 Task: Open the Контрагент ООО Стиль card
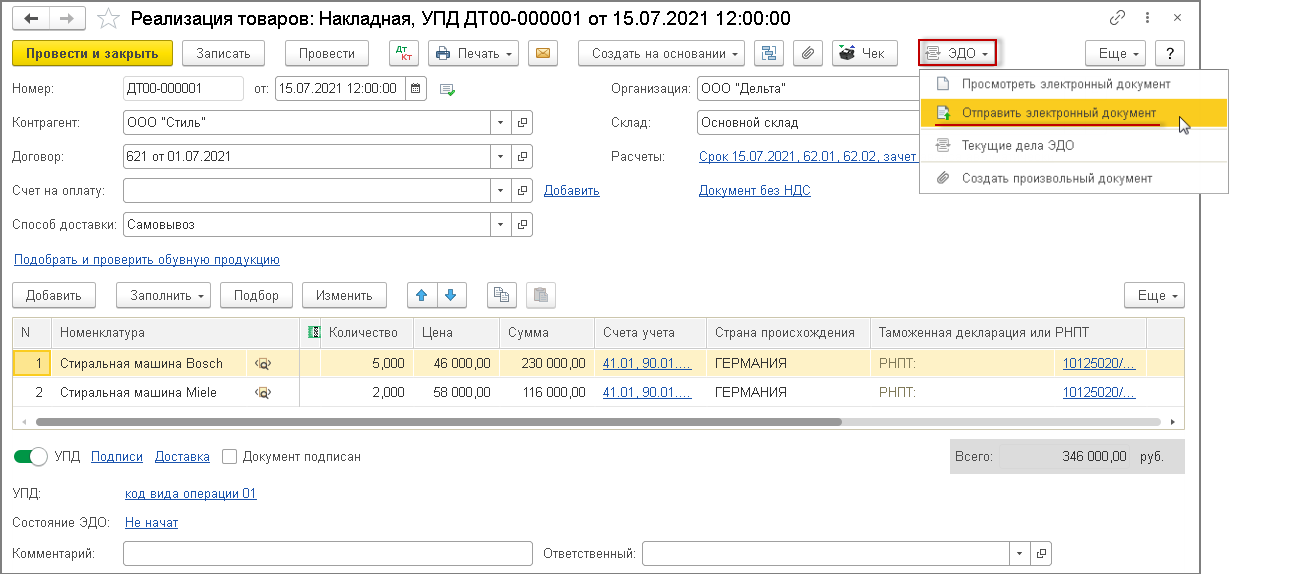coord(523,123)
